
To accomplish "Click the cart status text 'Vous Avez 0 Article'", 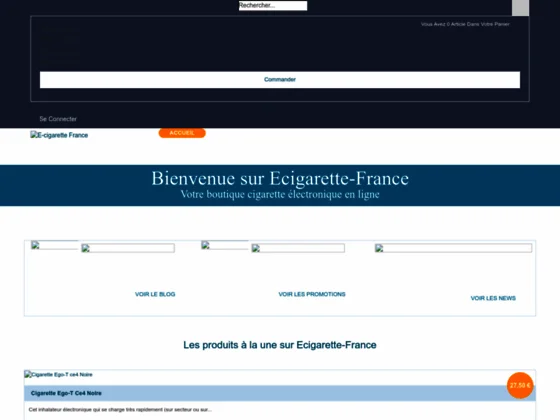I will click(x=465, y=24).
